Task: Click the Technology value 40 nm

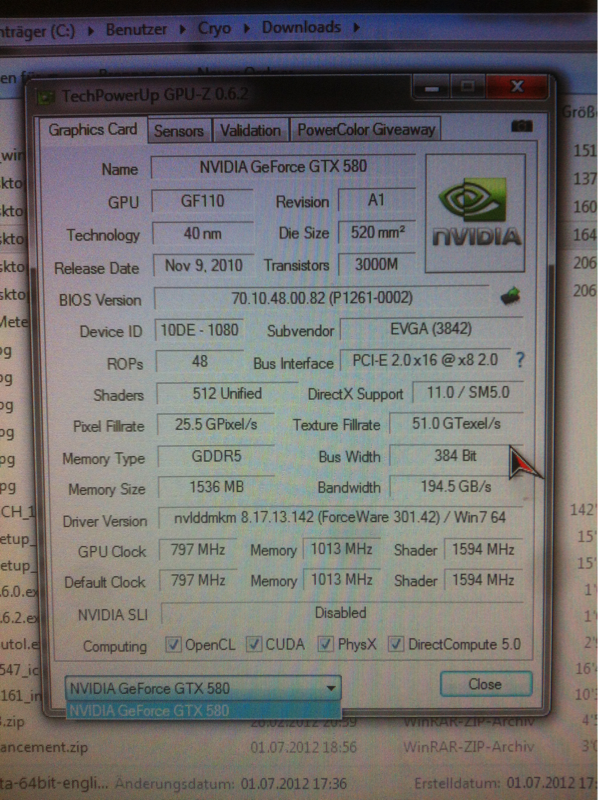Action: (x=203, y=233)
